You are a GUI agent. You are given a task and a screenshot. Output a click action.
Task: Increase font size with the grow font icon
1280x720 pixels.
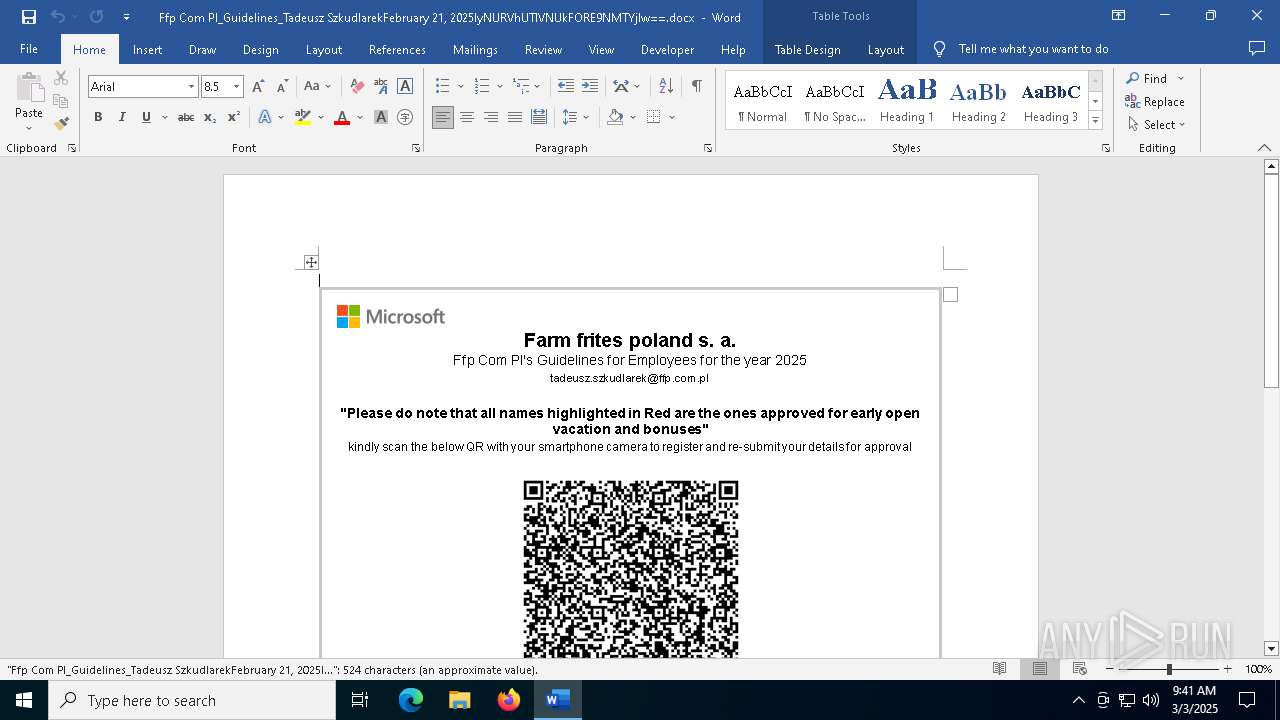coord(258,87)
